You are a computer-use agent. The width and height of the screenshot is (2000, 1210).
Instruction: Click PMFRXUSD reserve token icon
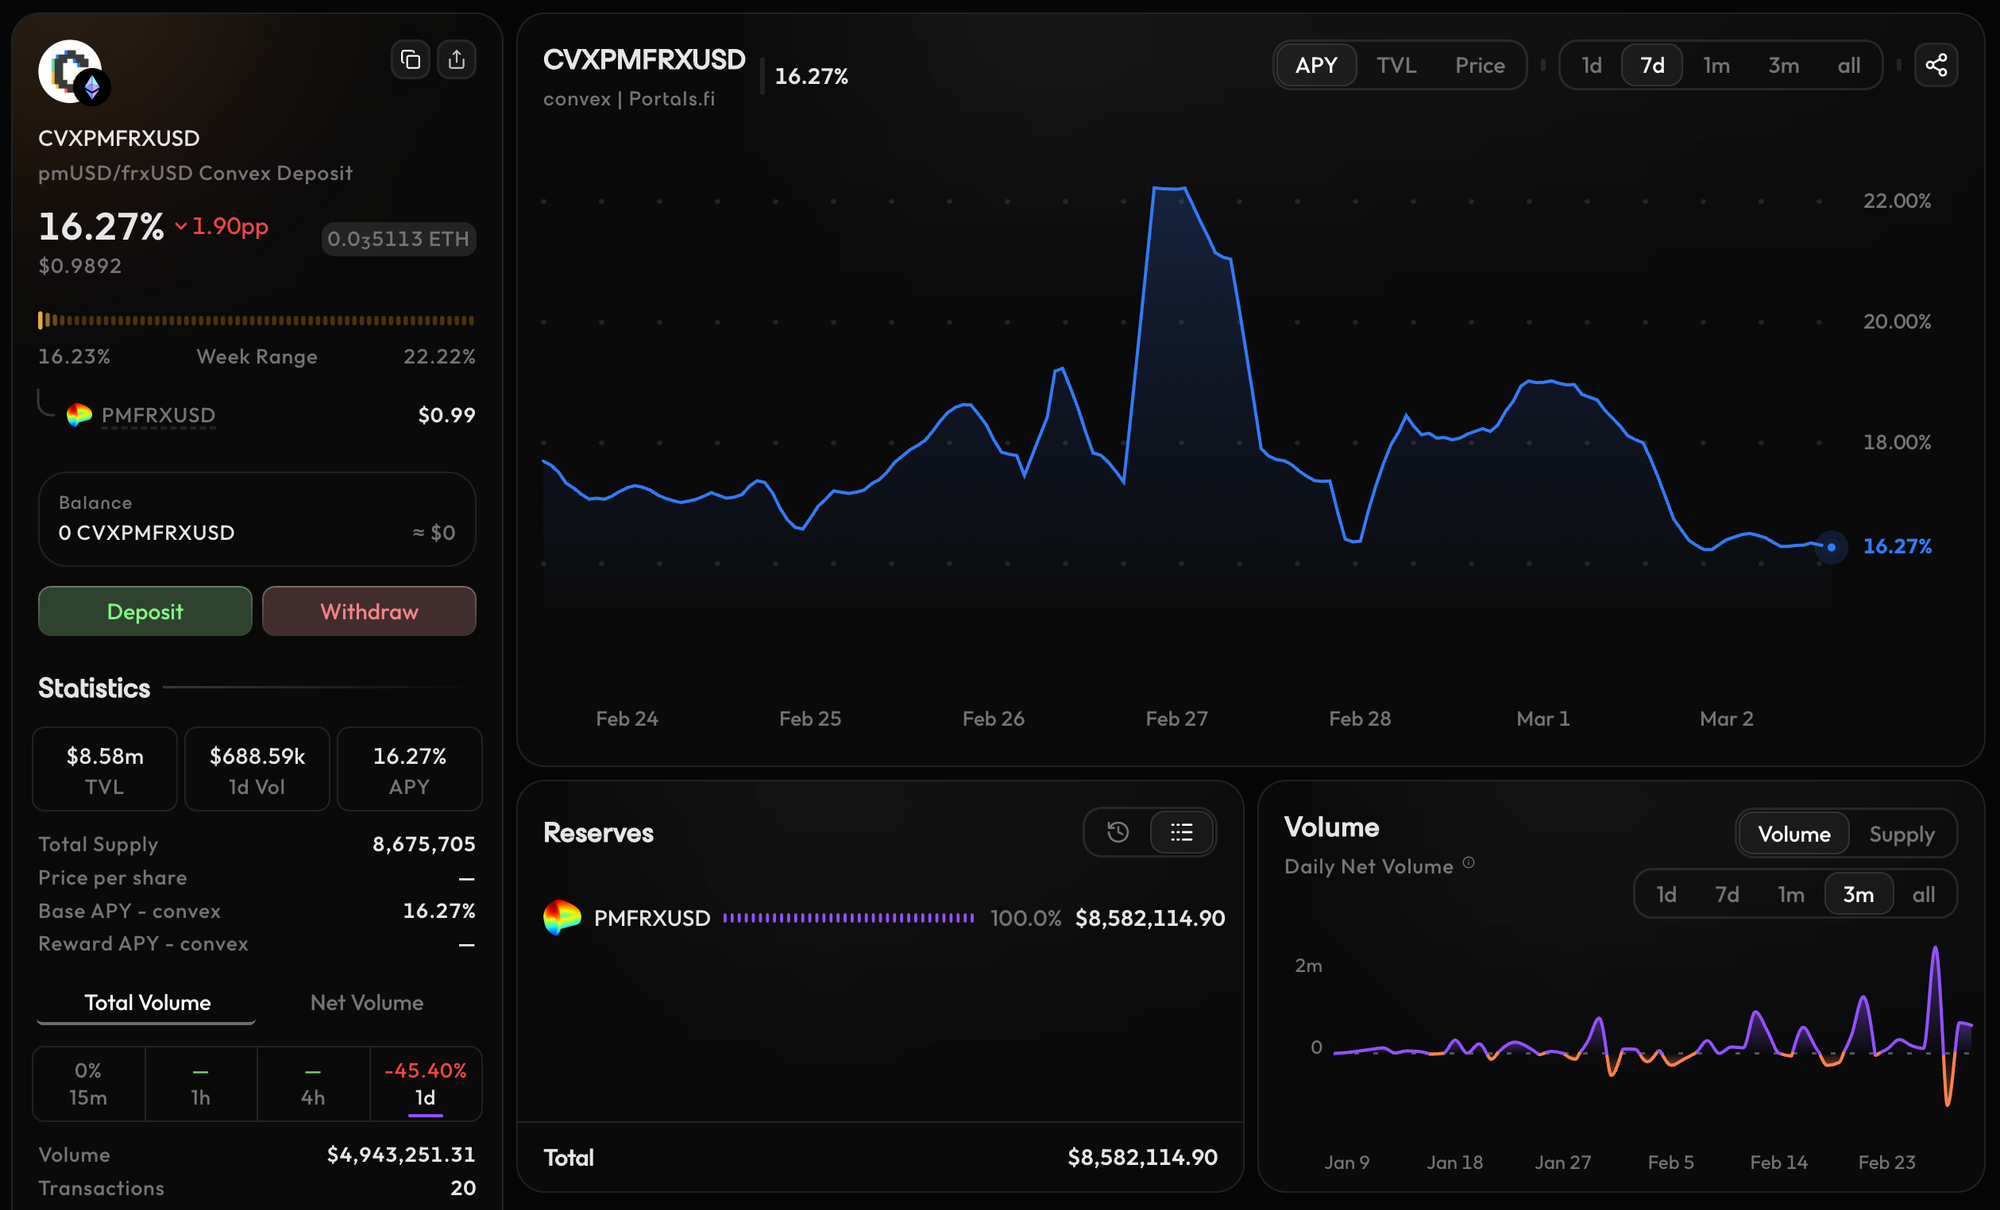coord(562,918)
